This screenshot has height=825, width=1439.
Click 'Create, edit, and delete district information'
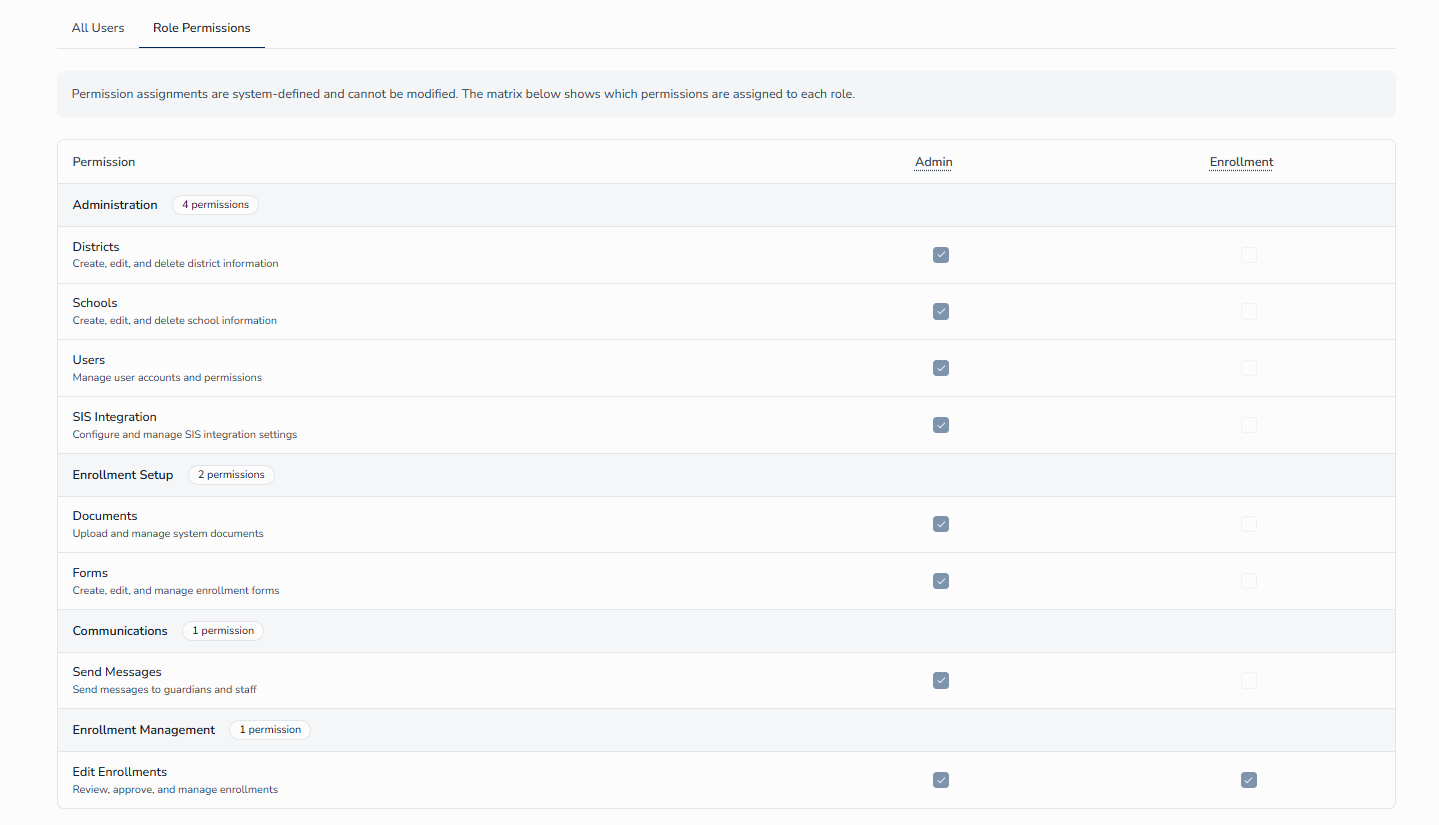pyautogui.click(x=176, y=264)
